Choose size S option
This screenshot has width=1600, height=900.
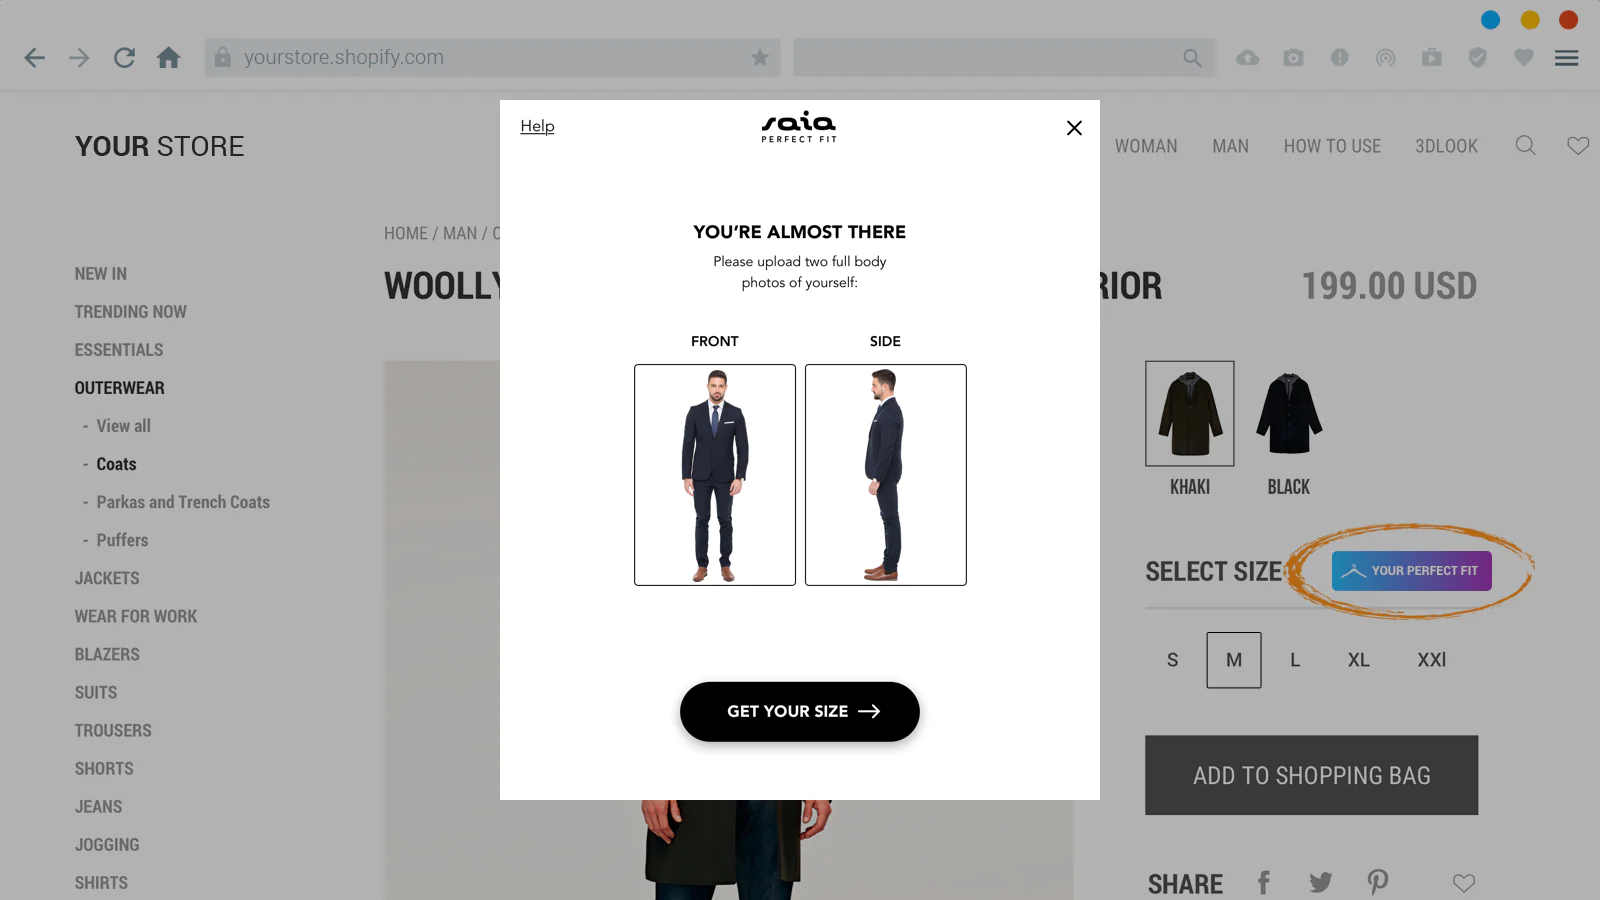[x=1172, y=660]
